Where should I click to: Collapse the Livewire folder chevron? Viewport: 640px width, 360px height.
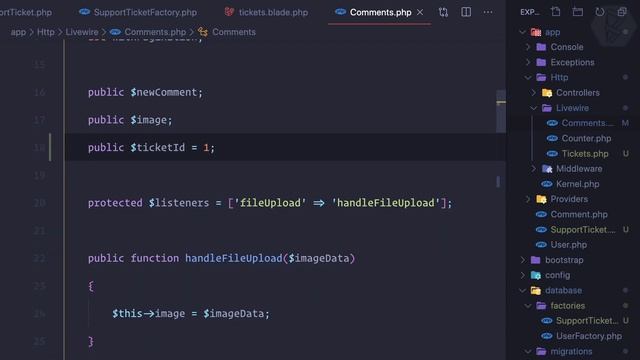coord(533,108)
